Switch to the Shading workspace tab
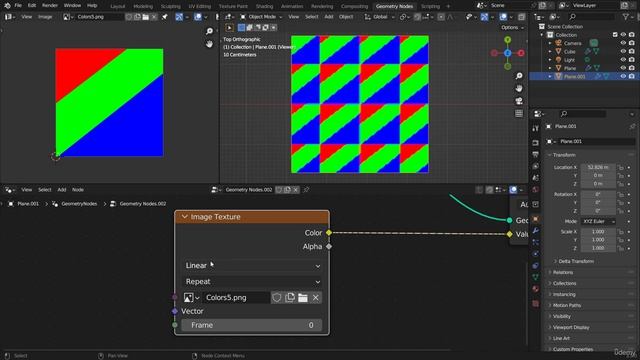The image size is (640, 360). (264, 6)
